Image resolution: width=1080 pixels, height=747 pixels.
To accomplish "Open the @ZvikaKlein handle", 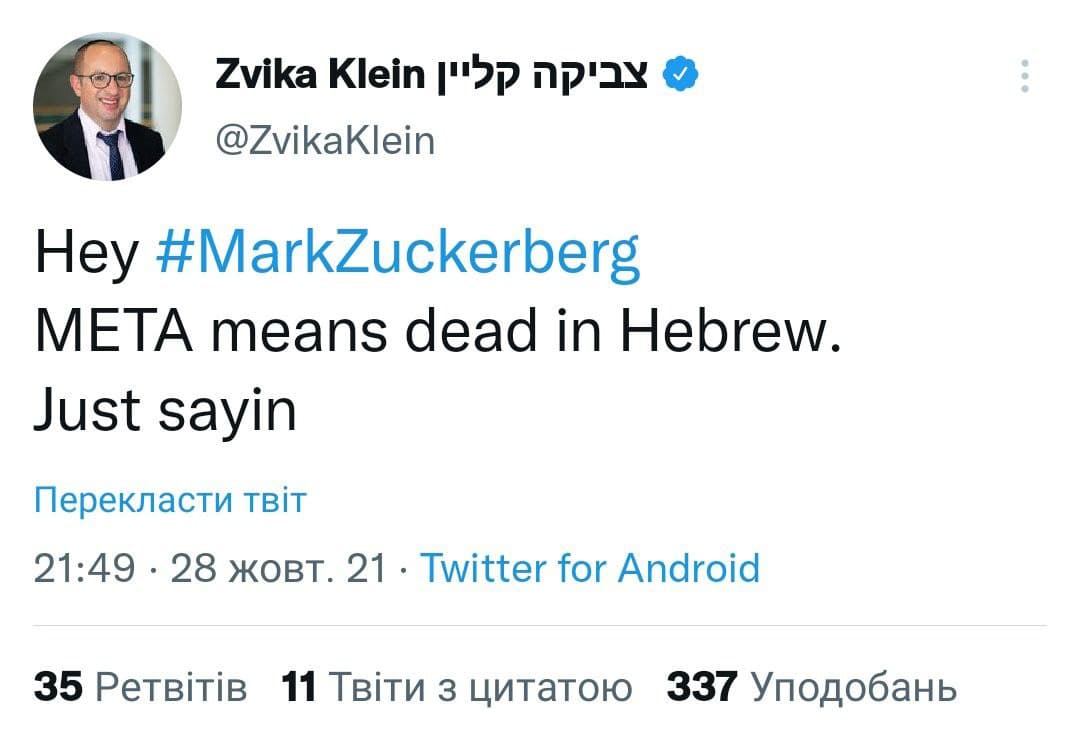I will point(325,141).
